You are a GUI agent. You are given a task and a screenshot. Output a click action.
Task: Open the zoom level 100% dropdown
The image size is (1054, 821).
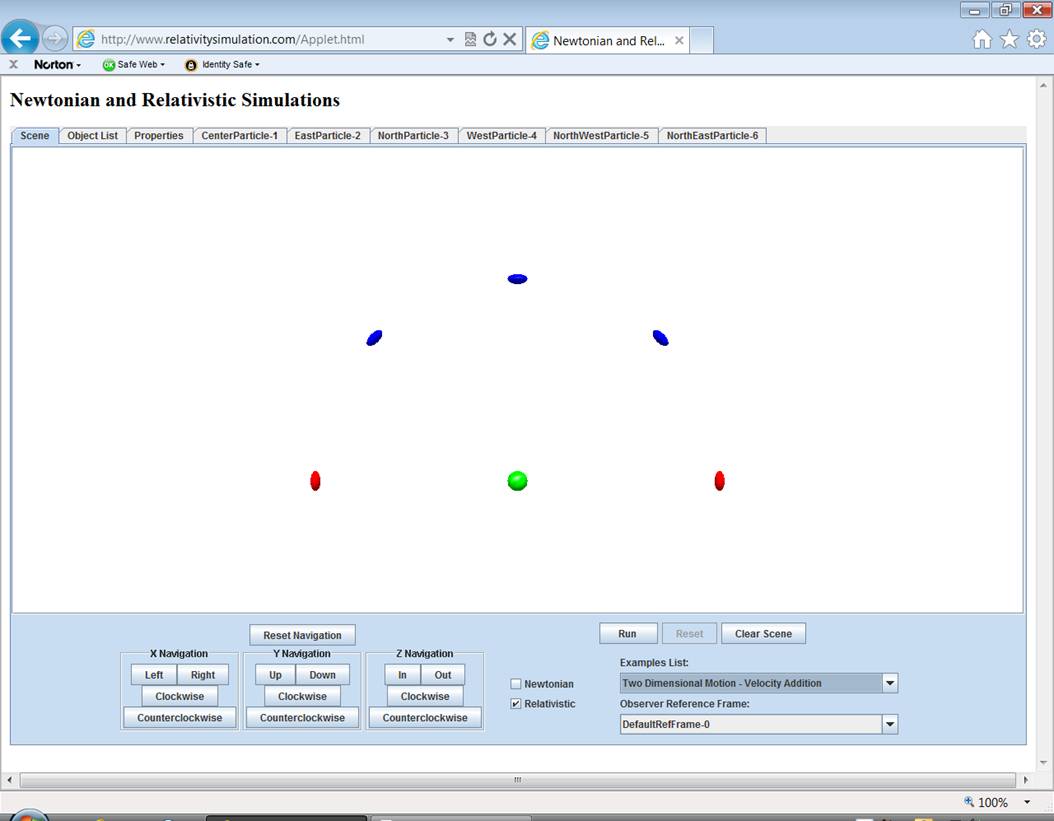[1027, 802]
